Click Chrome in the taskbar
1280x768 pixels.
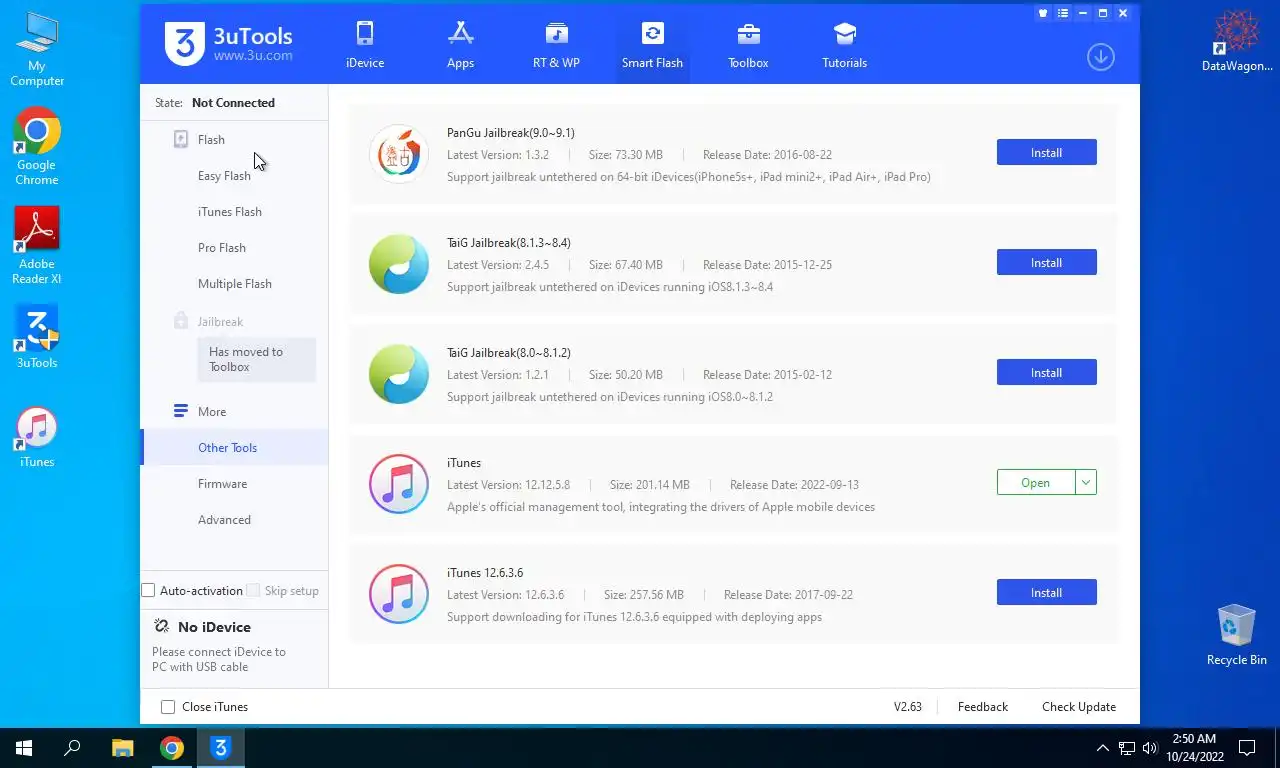[172, 747]
